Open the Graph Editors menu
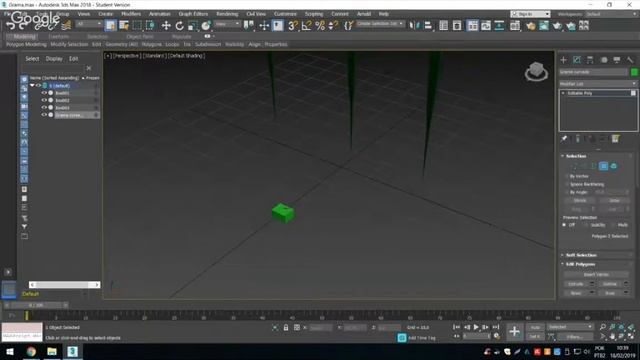Viewport: 640px width, 360px height. (x=193, y=14)
